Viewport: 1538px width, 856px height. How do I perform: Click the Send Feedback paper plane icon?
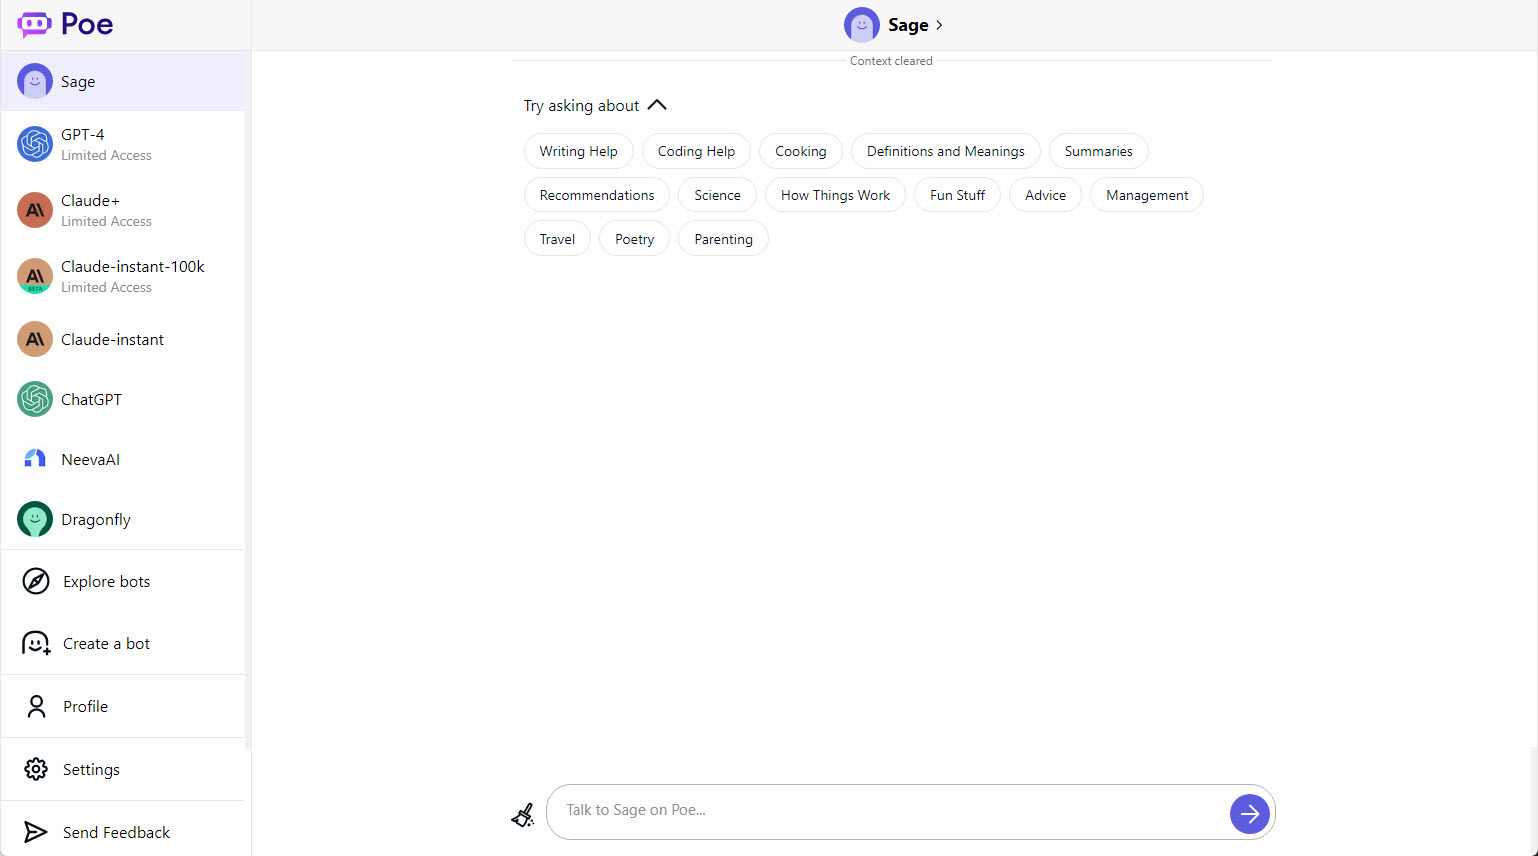point(35,832)
